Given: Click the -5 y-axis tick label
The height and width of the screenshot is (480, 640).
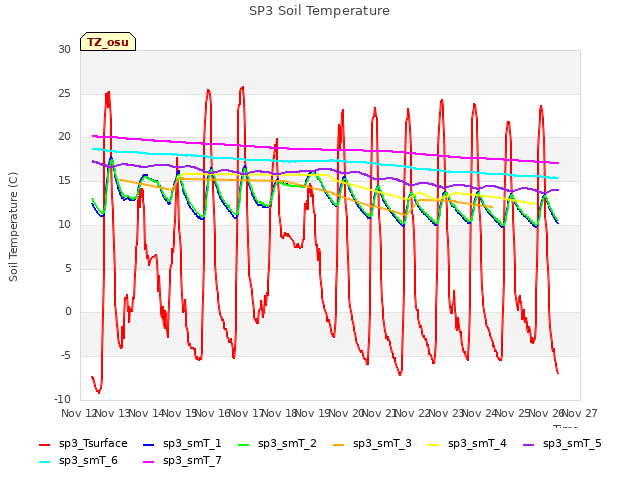Looking at the screenshot, I should 66,356.
